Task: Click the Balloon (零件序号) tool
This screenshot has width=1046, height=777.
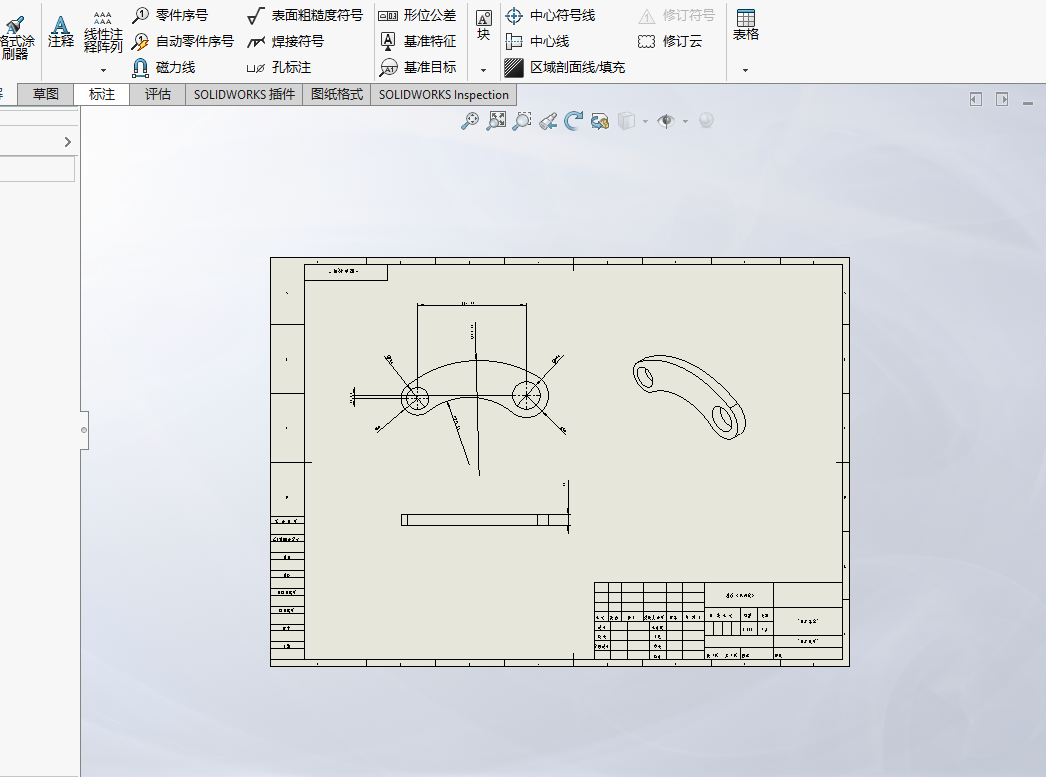Action: coord(170,15)
